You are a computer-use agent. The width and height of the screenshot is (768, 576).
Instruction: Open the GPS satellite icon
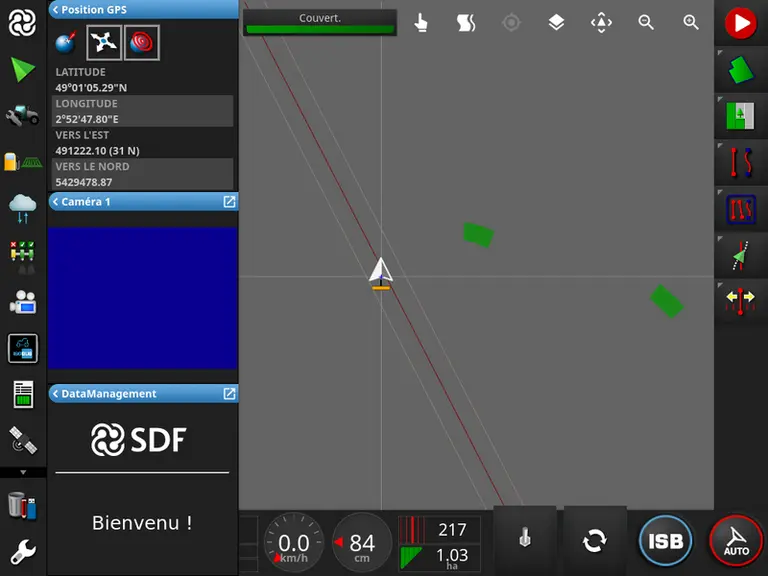23,440
